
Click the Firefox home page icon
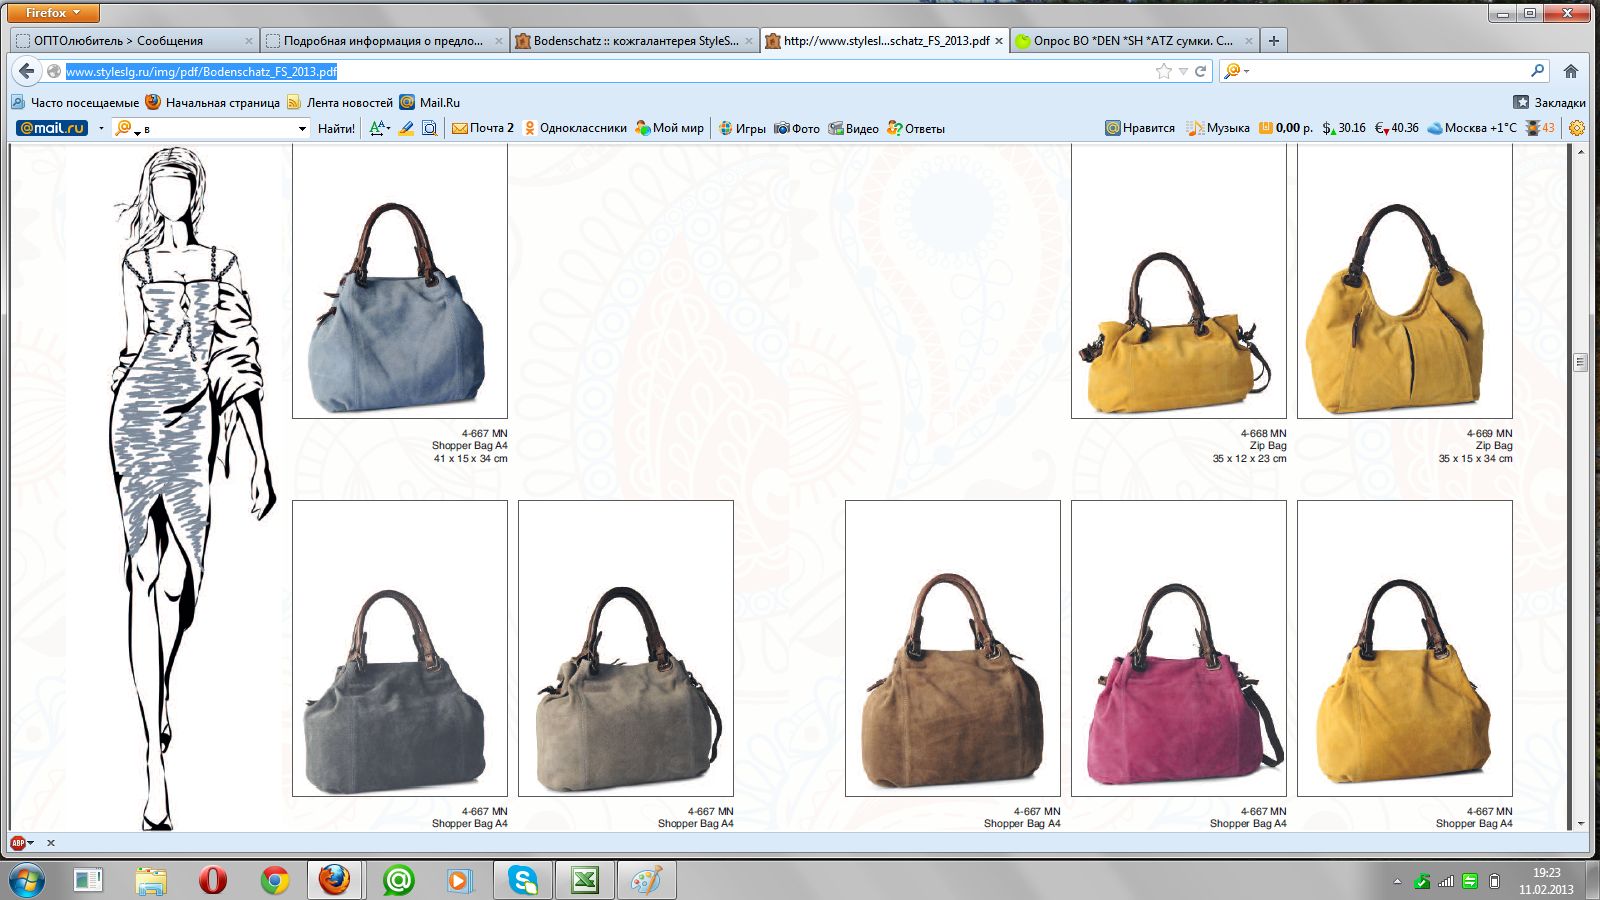pyautogui.click(x=1571, y=71)
